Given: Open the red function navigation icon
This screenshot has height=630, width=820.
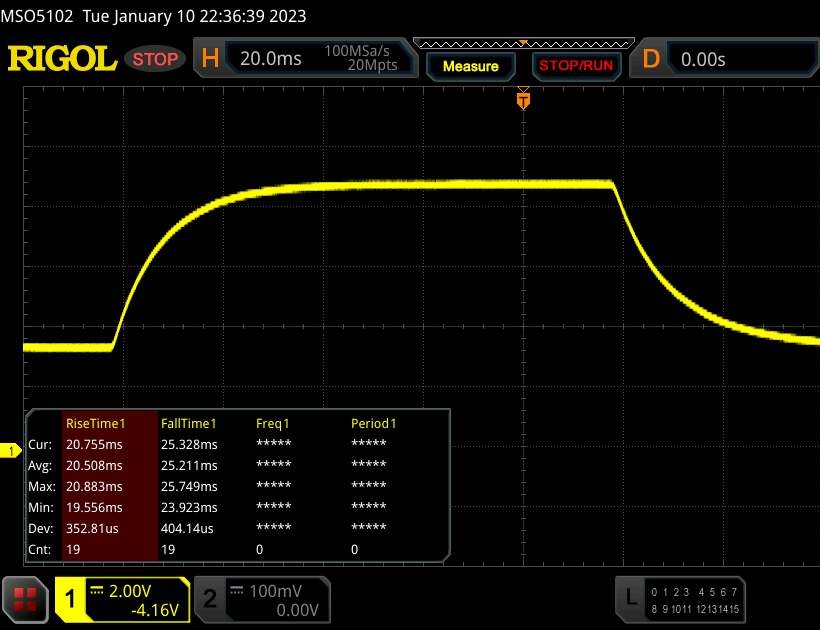Looking at the screenshot, I should (x=25, y=599).
